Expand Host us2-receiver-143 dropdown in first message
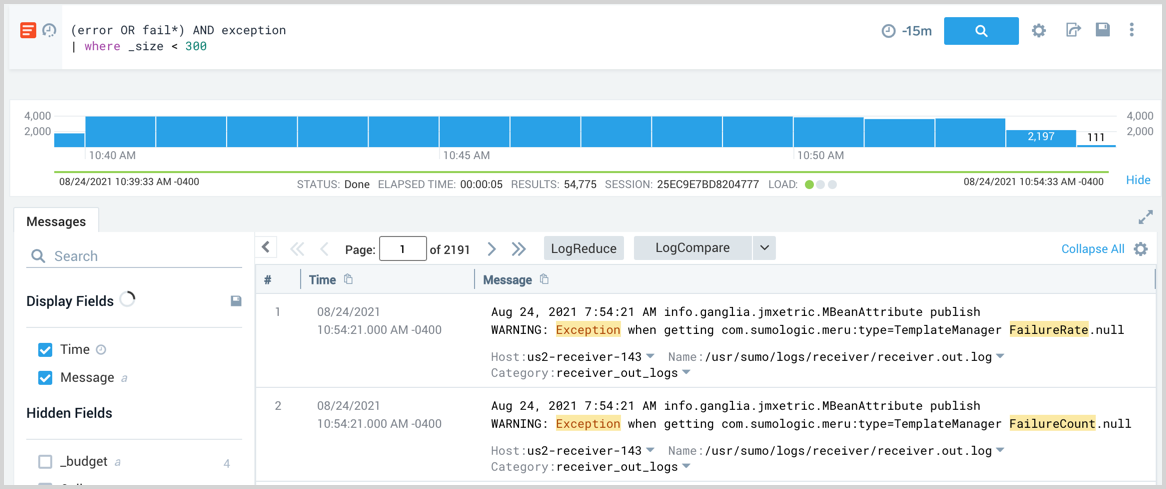 click(x=651, y=357)
